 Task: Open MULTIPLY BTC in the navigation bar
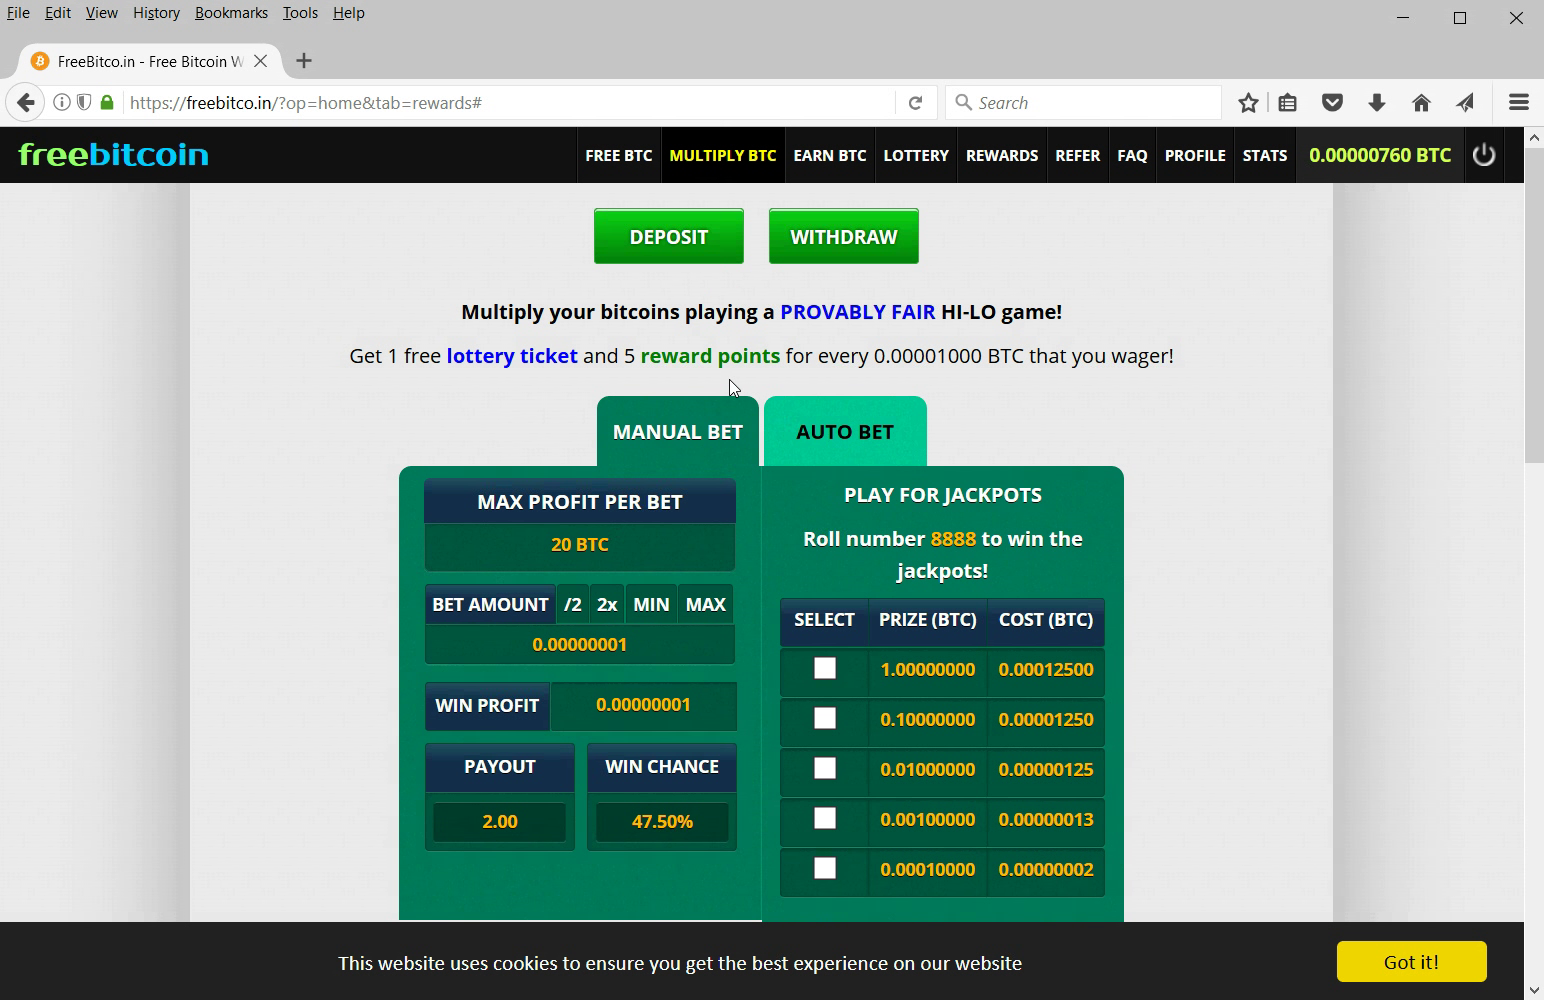(723, 155)
